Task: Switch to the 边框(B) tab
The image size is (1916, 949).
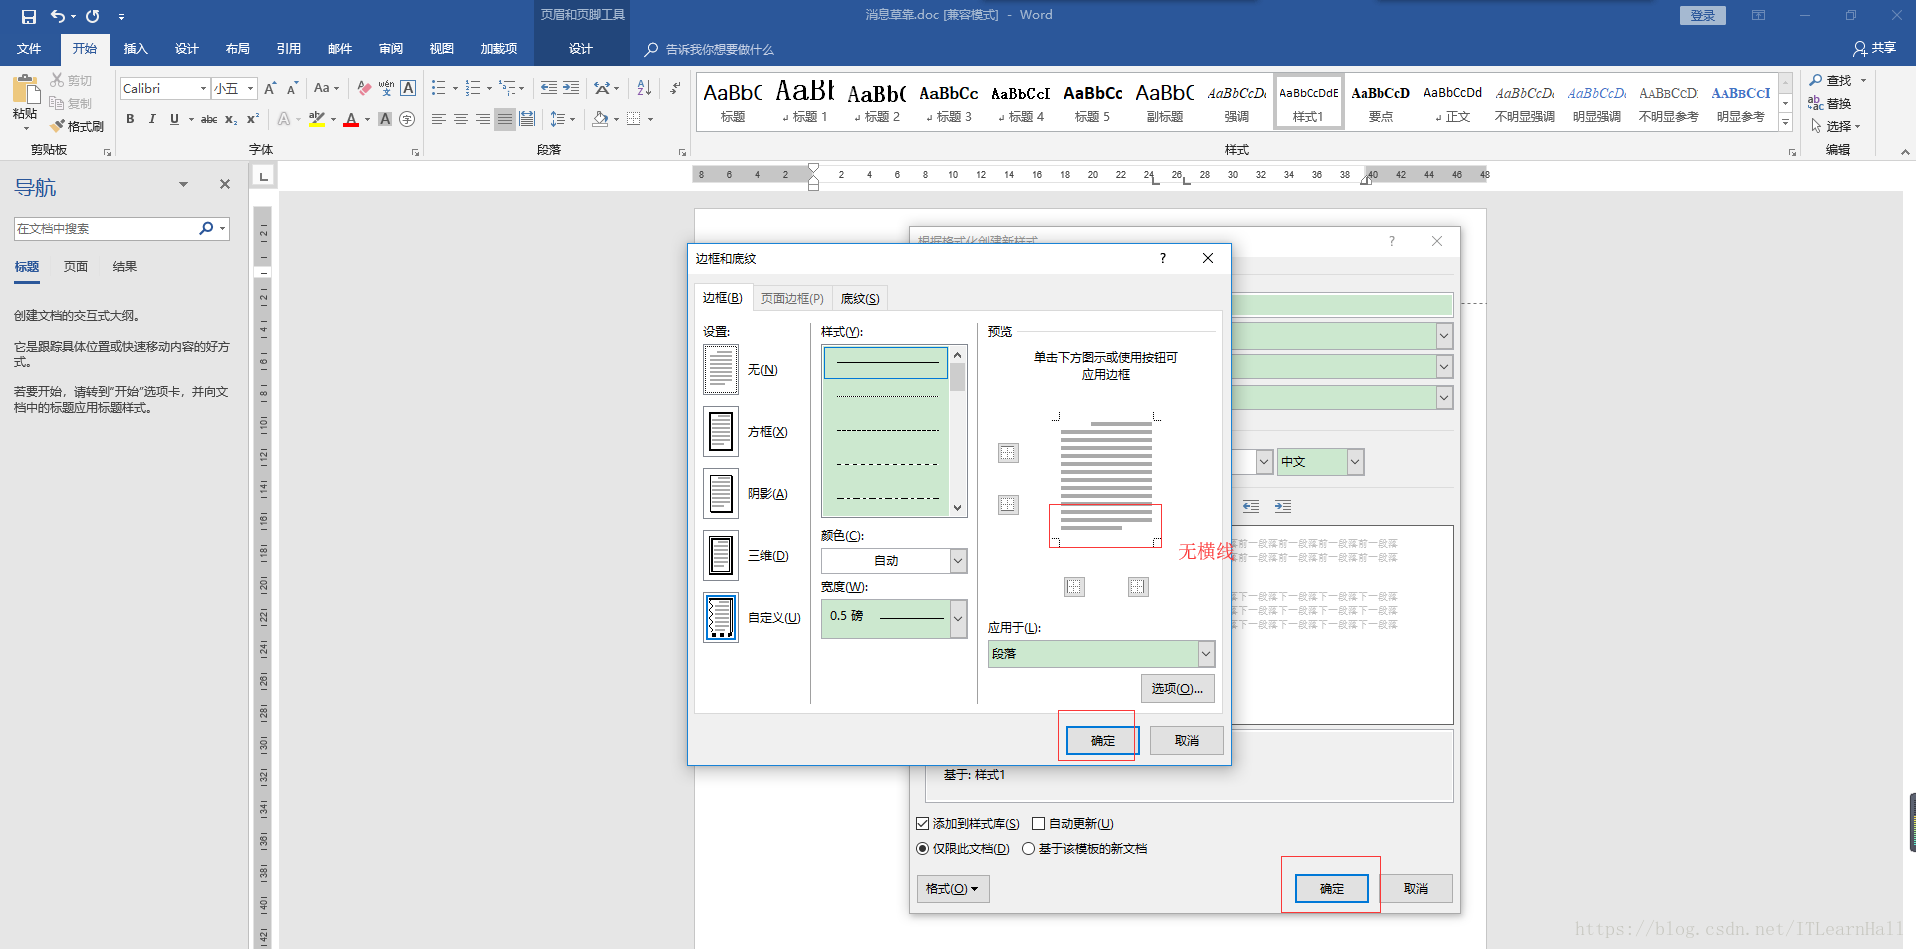Action: click(722, 298)
